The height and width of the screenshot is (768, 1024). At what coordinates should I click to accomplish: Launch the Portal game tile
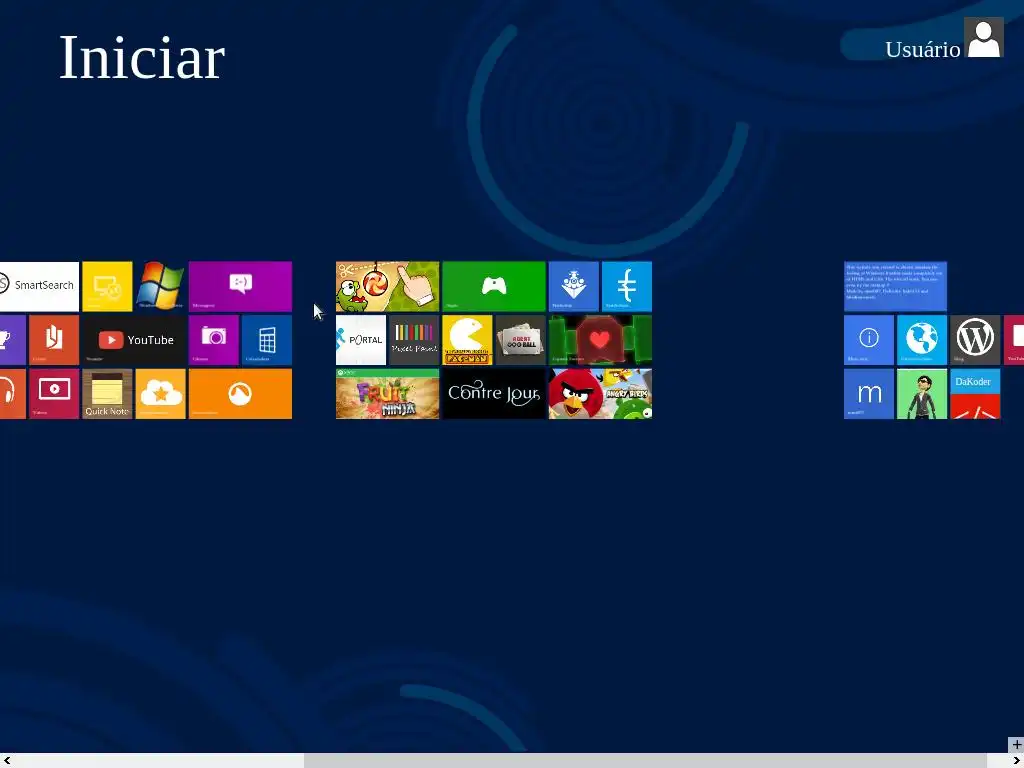361,340
